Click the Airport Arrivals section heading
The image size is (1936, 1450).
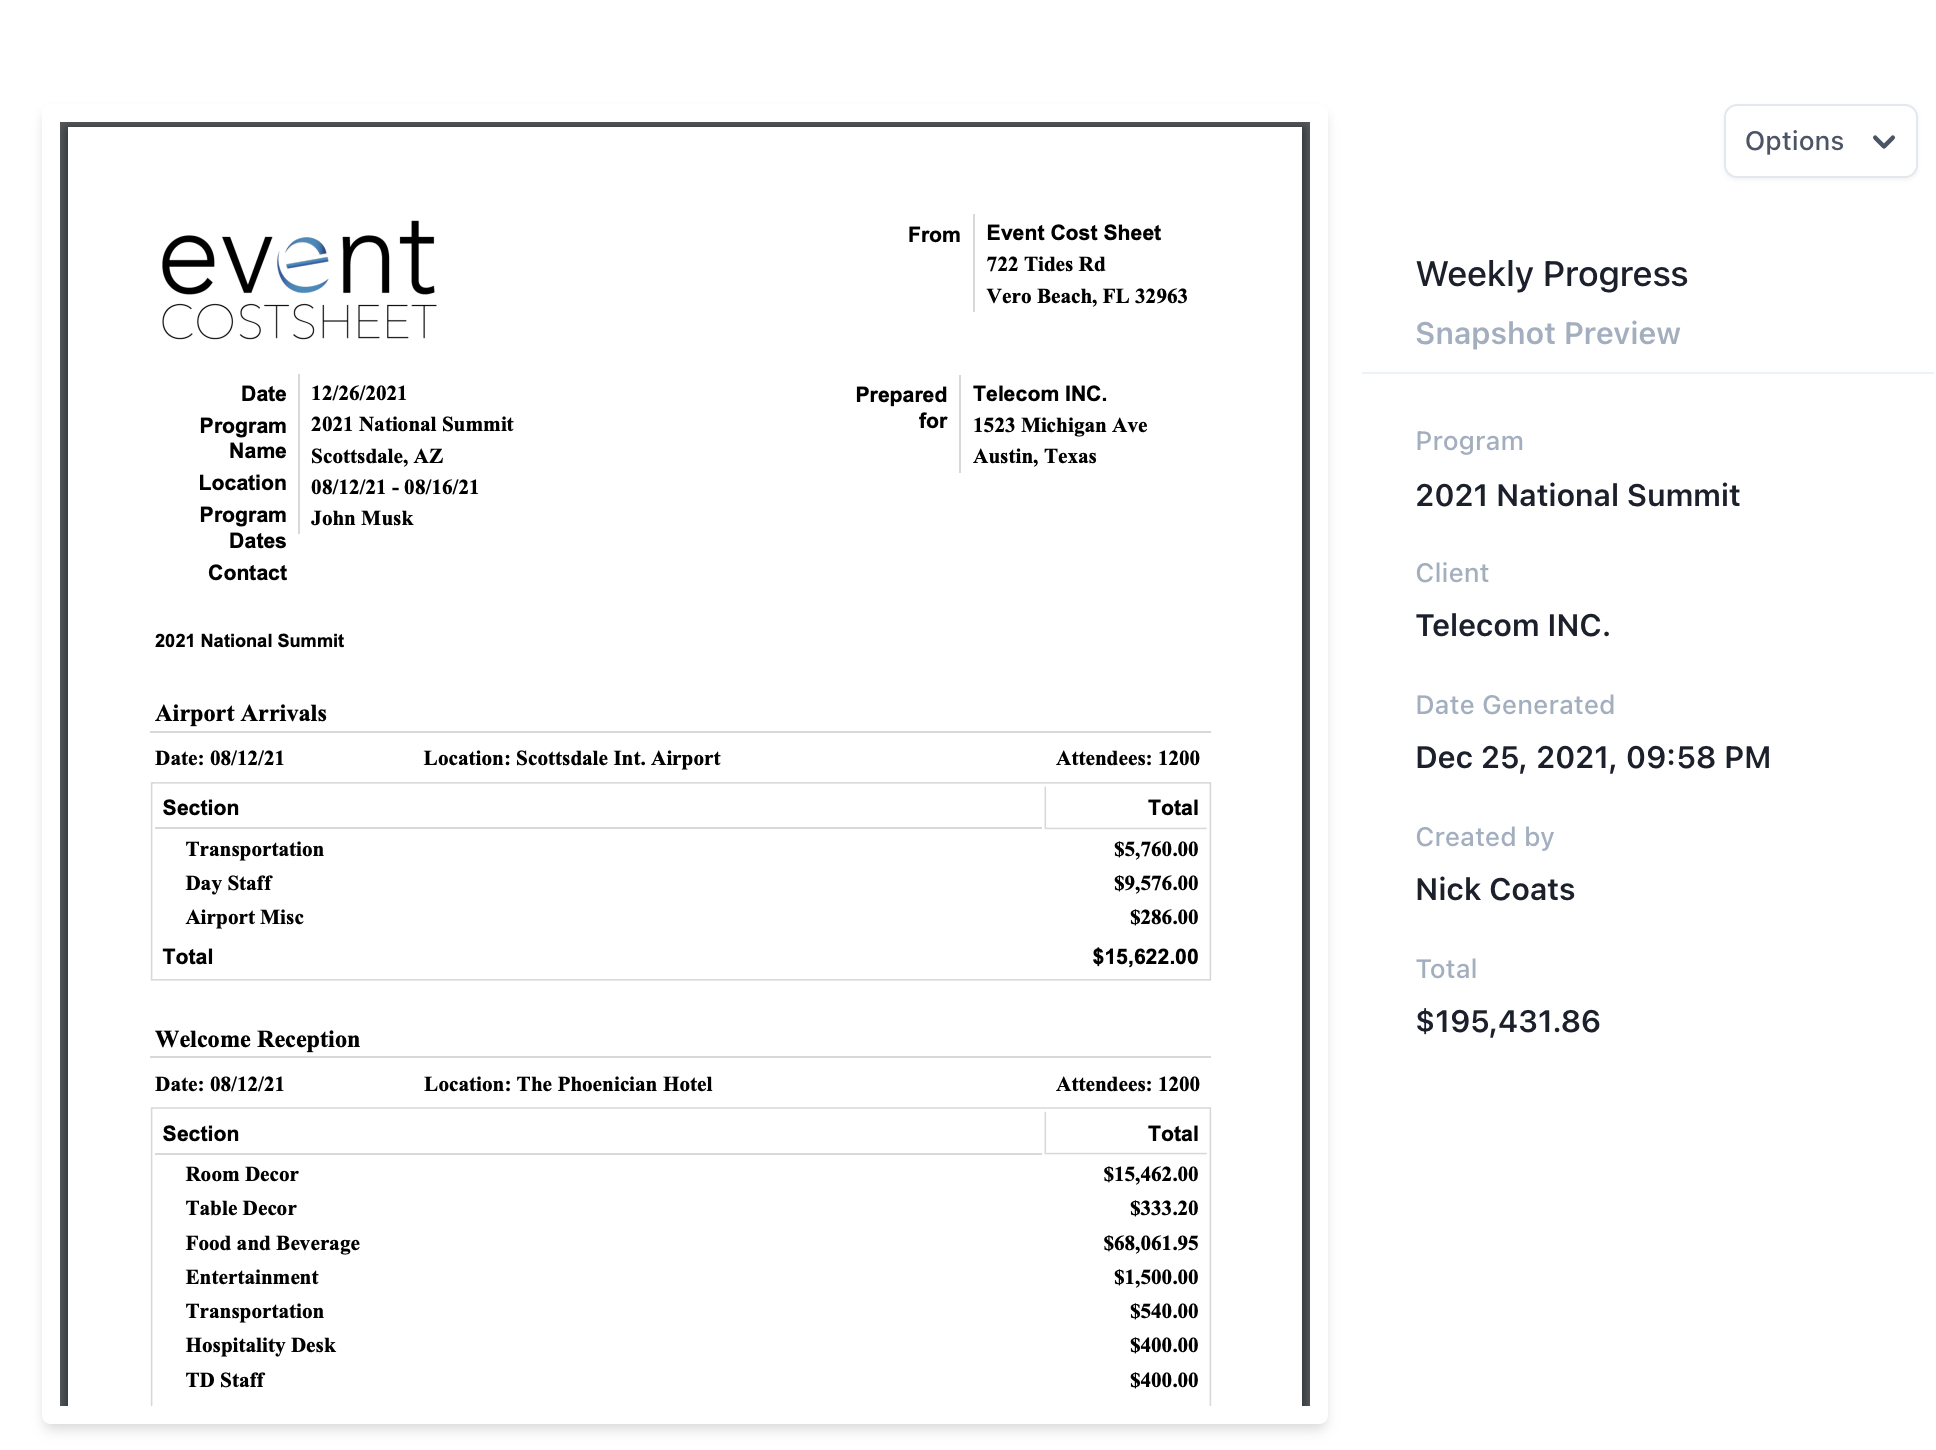point(240,713)
